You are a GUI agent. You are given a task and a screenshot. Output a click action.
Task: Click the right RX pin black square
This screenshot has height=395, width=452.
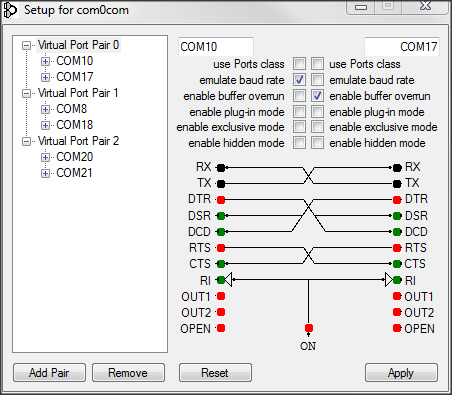pyautogui.click(x=397, y=168)
